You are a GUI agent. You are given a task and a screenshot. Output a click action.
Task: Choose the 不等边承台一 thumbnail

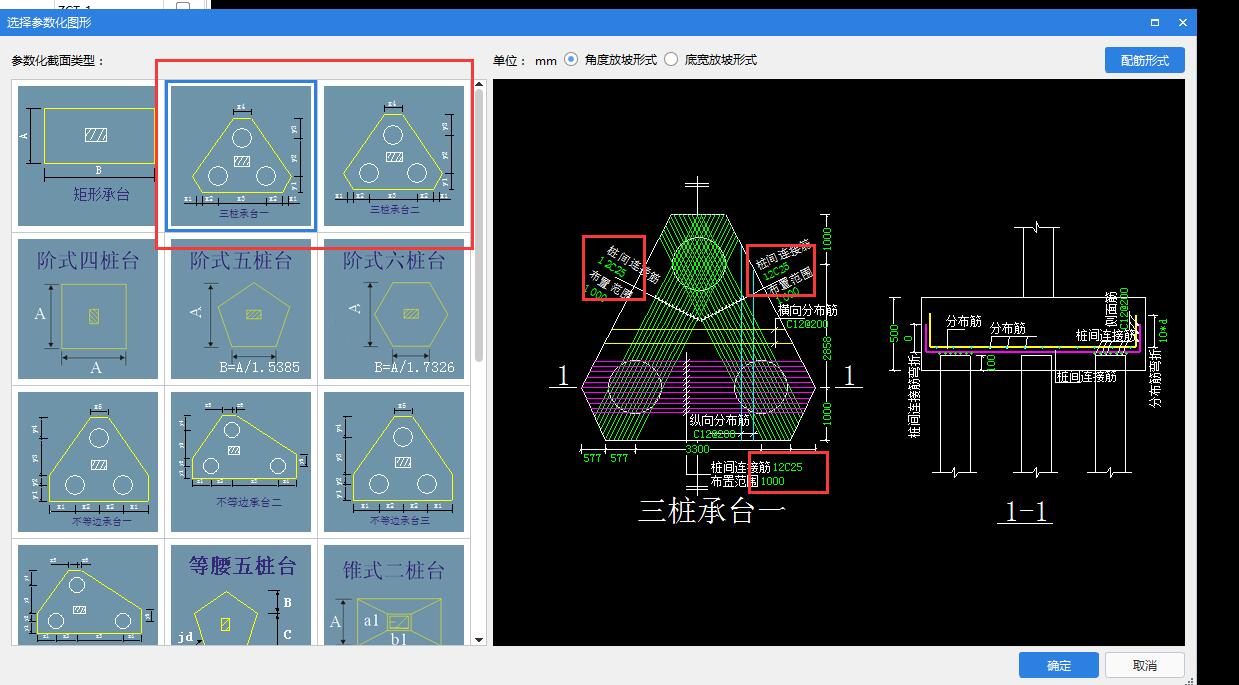(x=88, y=461)
